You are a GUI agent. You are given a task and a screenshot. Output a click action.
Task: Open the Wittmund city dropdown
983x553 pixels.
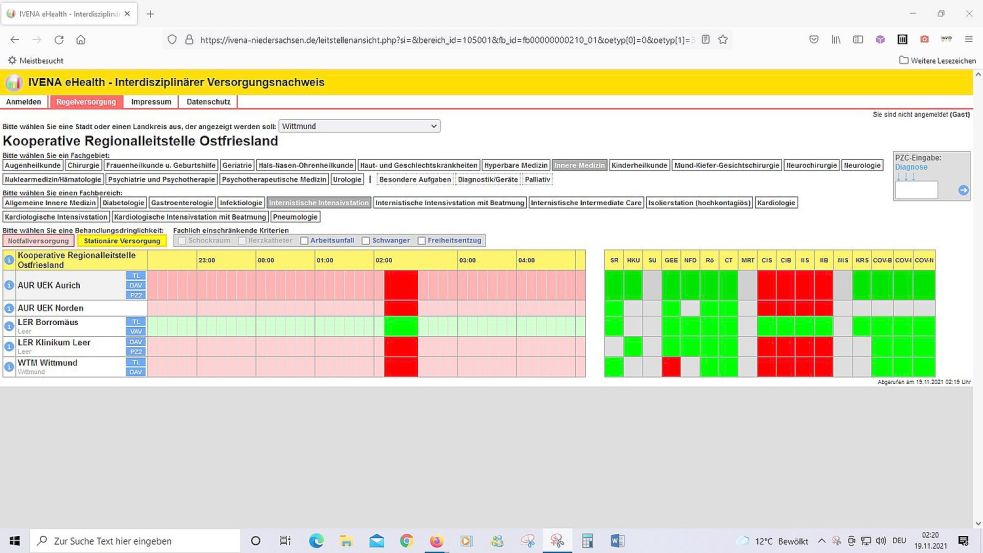click(x=359, y=126)
